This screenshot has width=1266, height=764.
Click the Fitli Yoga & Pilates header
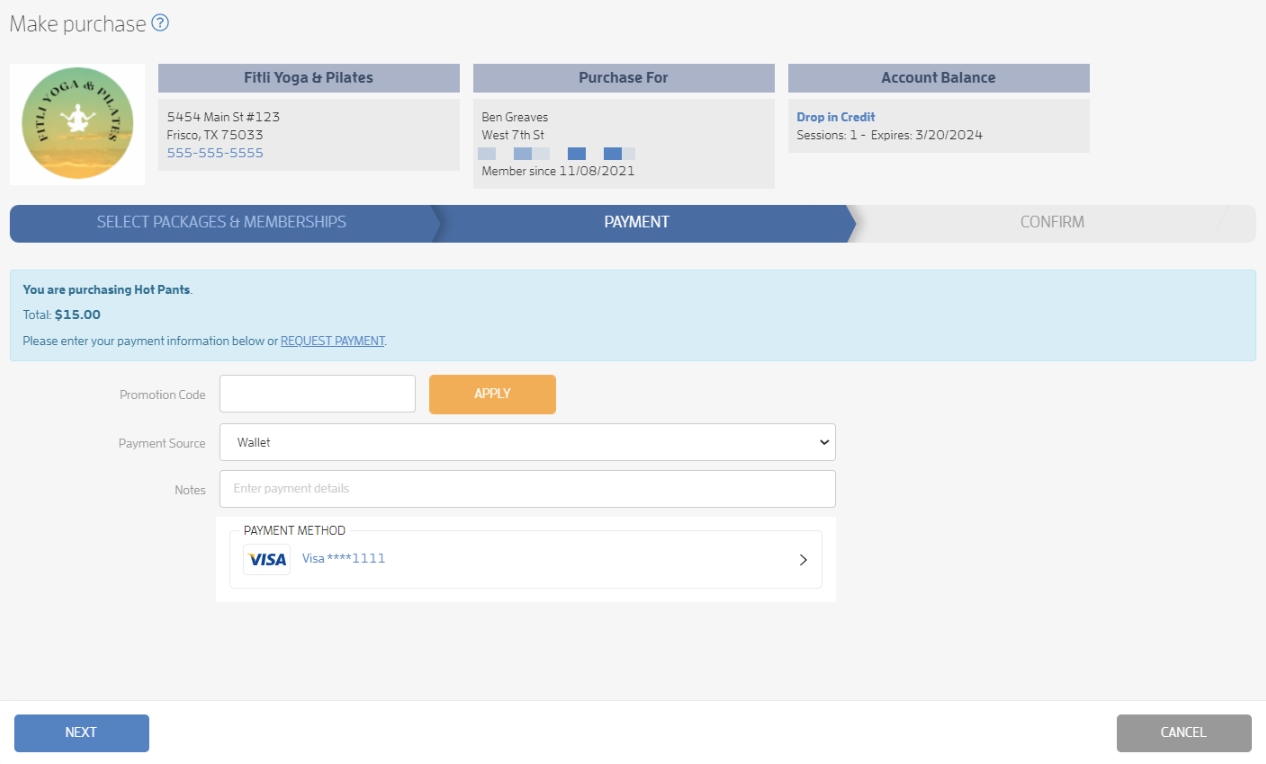point(309,78)
